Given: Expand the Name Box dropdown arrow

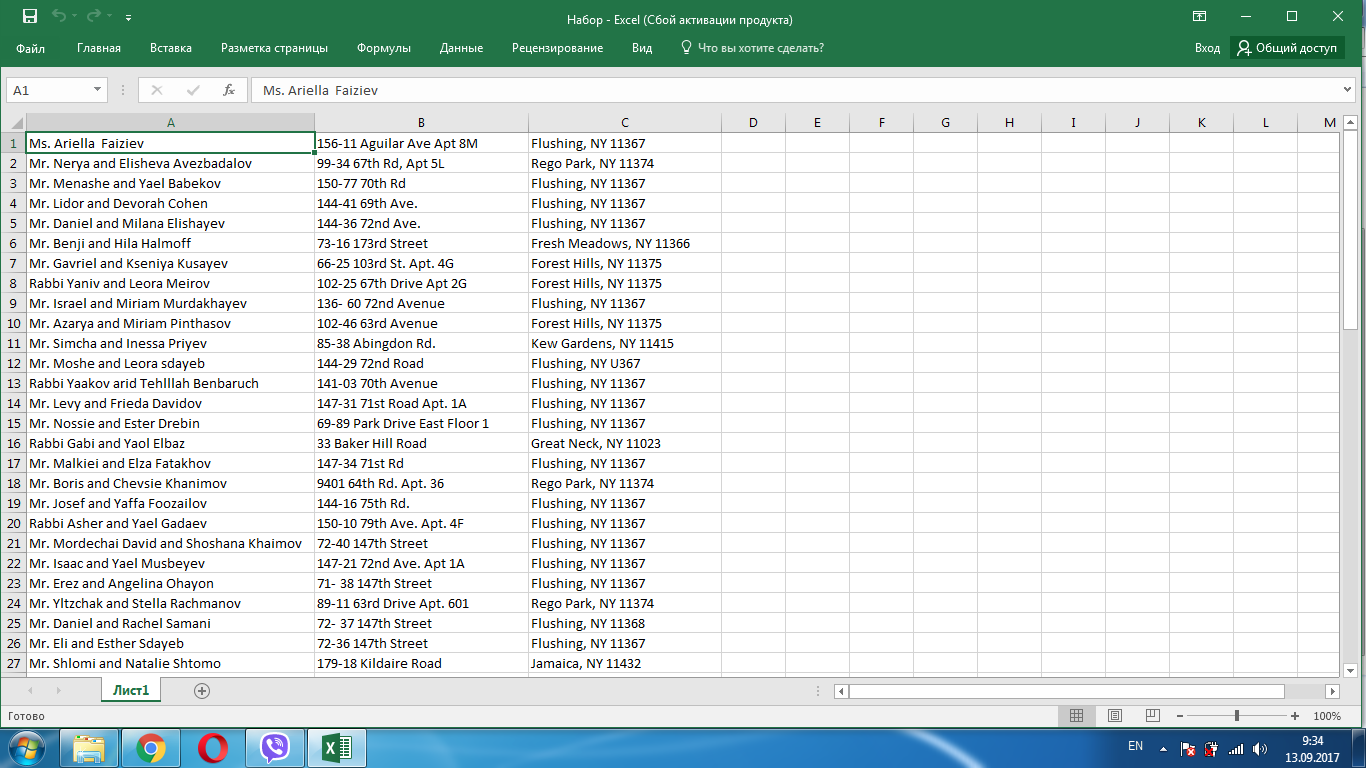Looking at the screenshot, I should click(x=98, y=90).
